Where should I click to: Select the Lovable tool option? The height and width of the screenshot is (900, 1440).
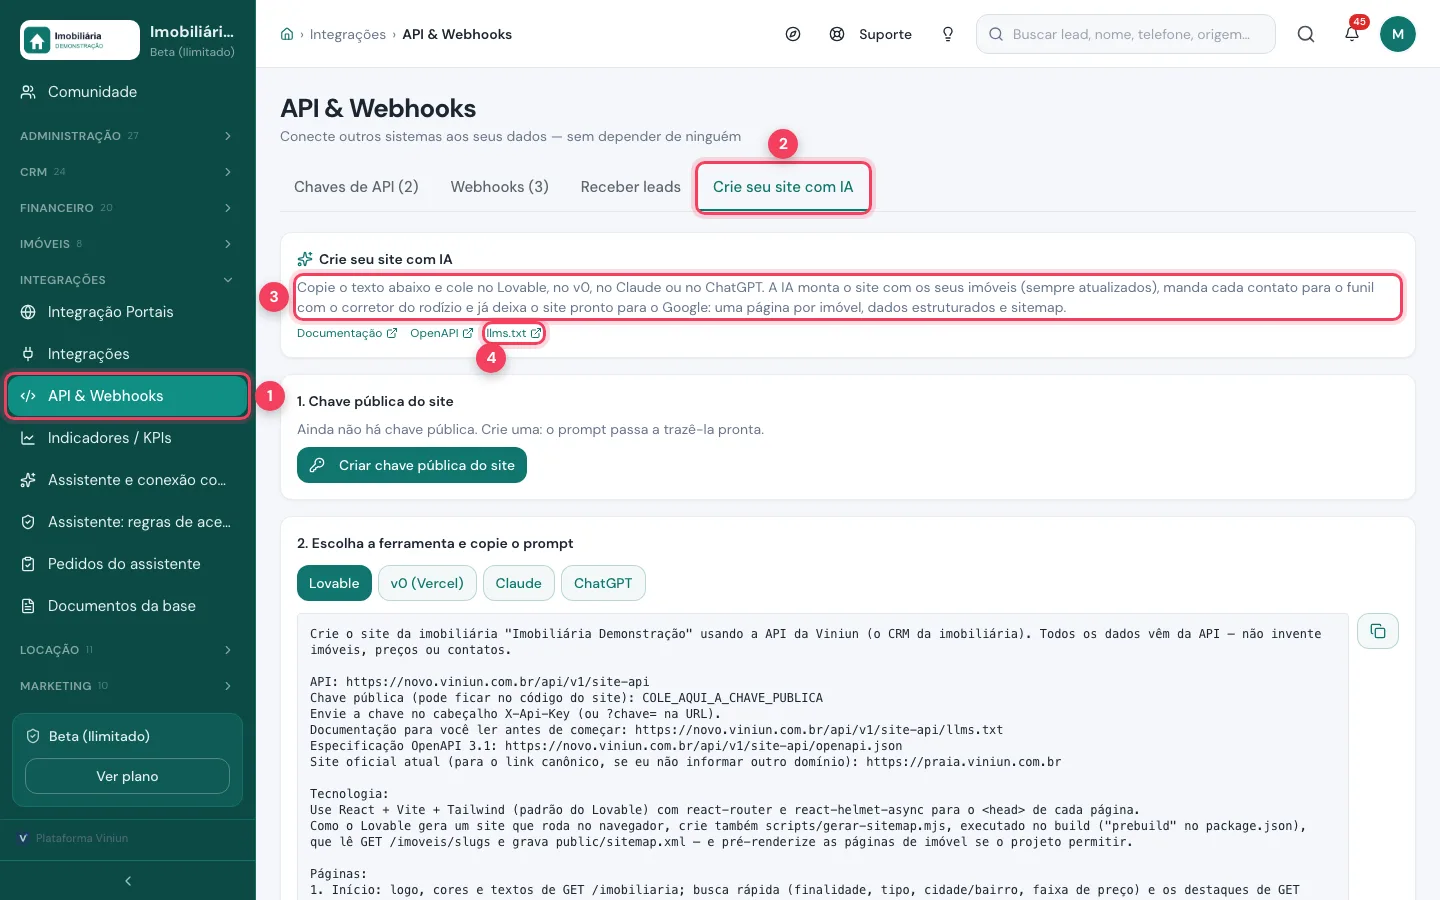point(334,583)
